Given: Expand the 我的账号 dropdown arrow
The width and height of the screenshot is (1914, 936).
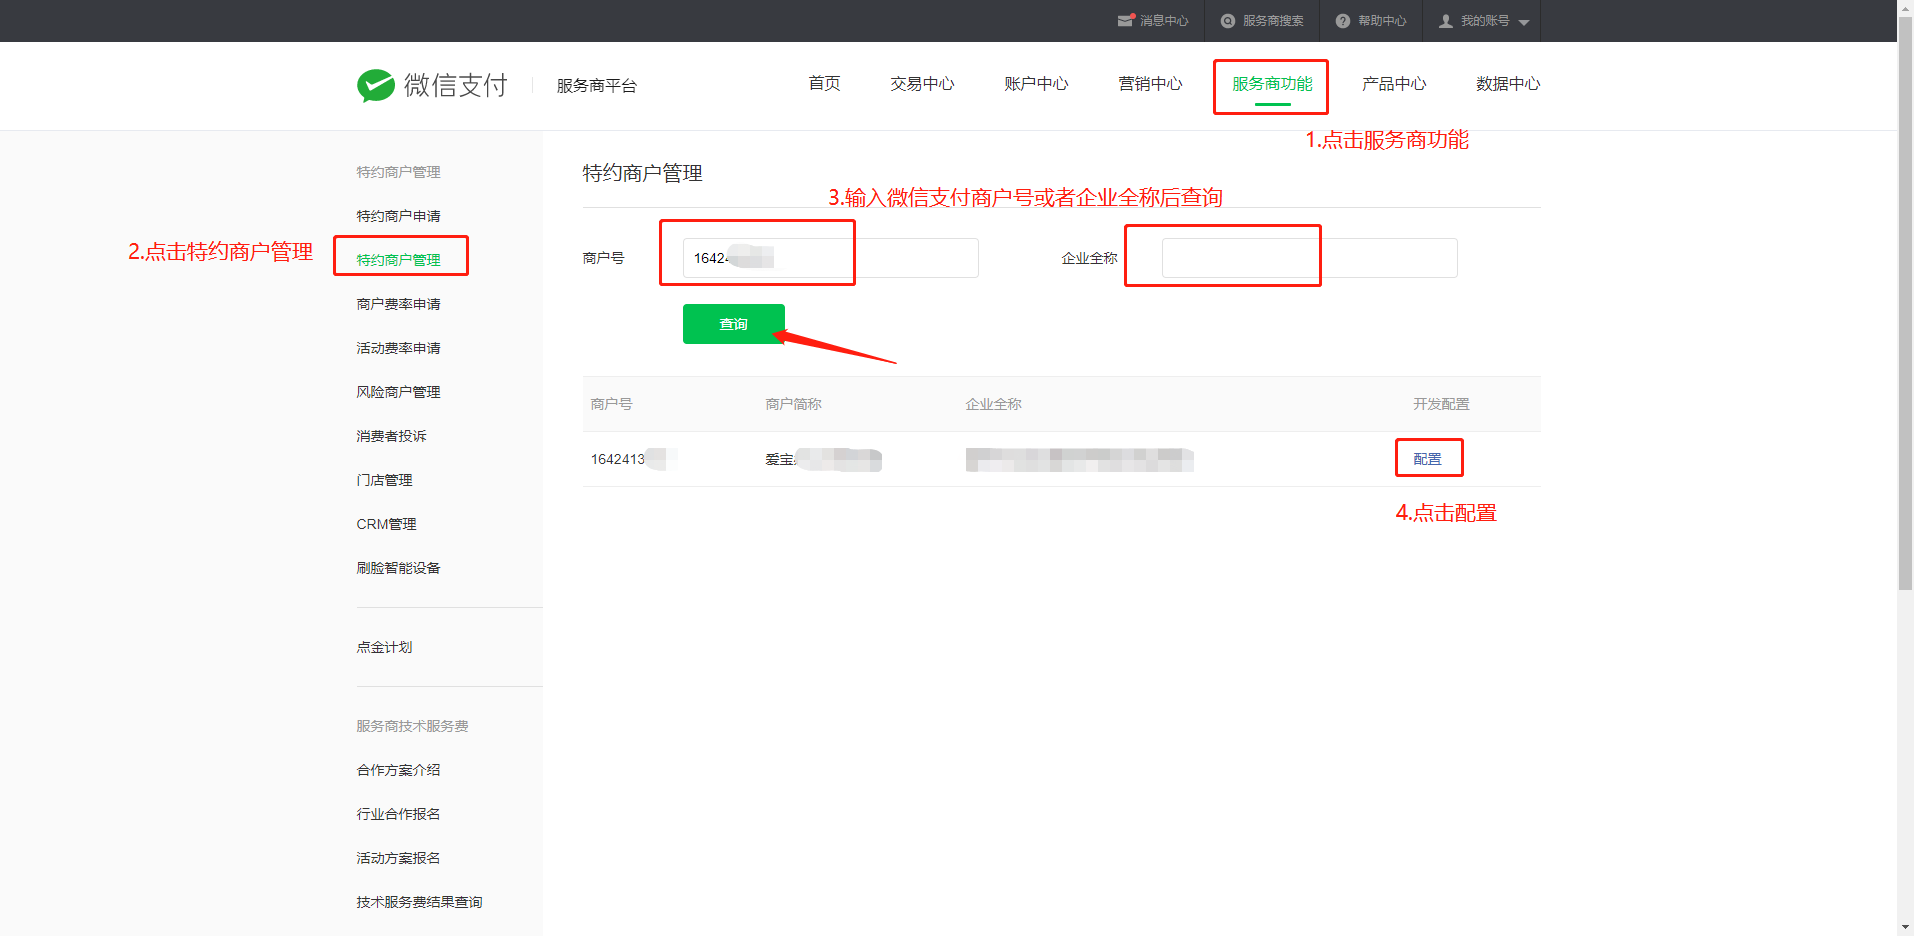Looking at the screenshot, I should [1524, 22].
